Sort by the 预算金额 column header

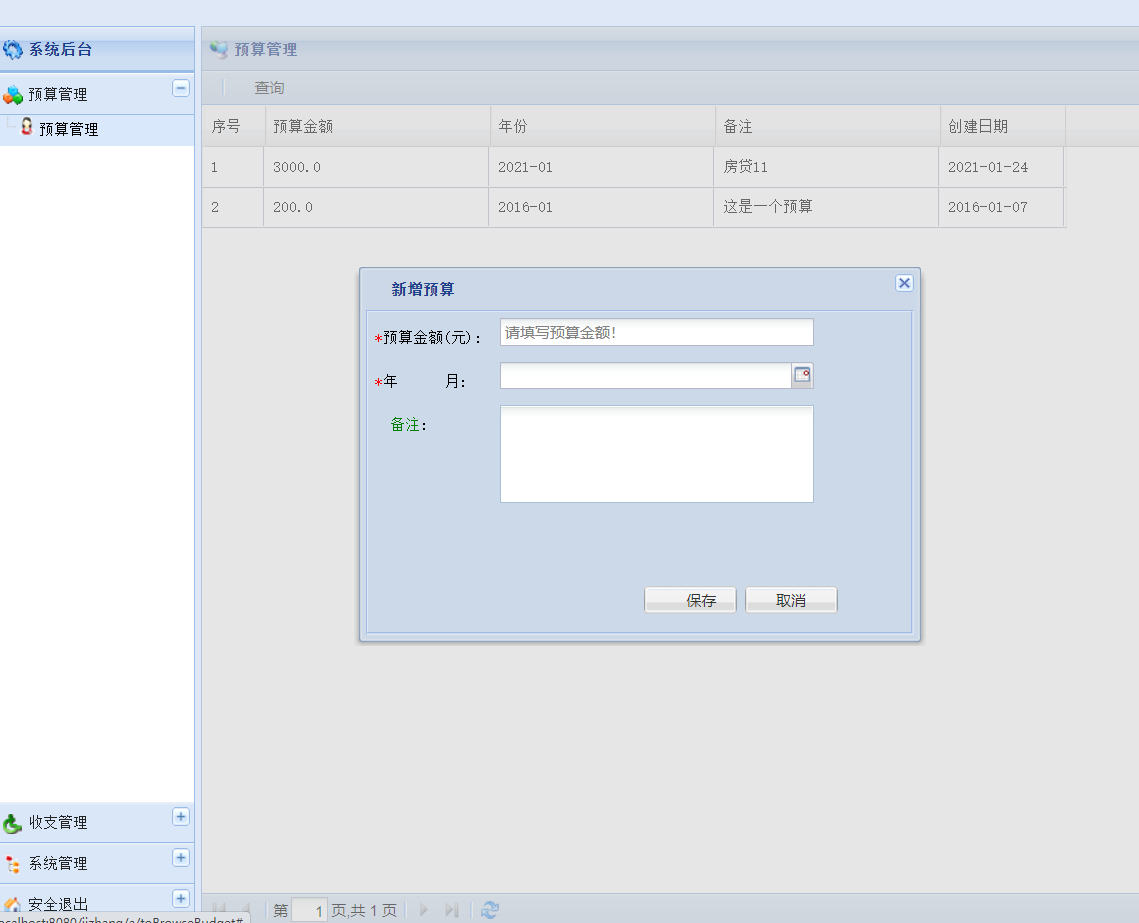click(378, 126)
